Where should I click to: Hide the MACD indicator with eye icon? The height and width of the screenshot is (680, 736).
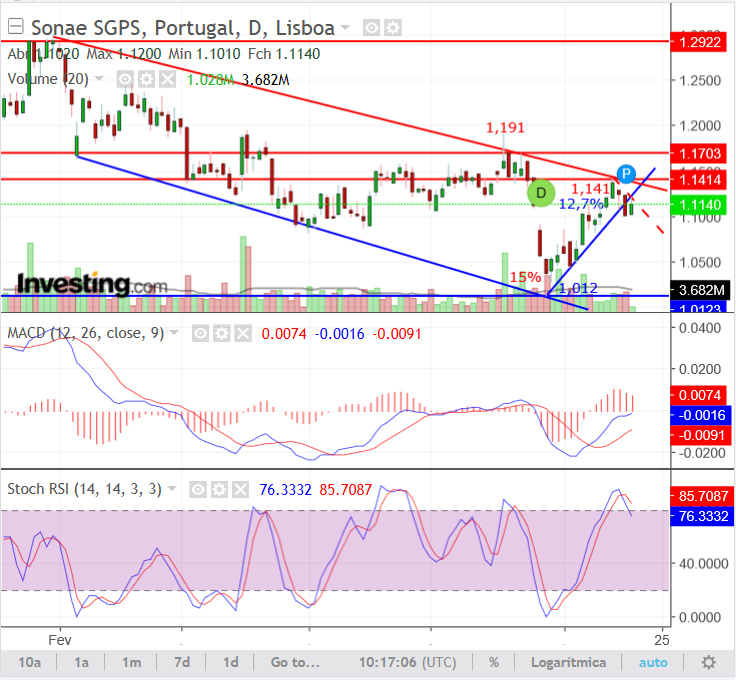click(x=200, y=334)
